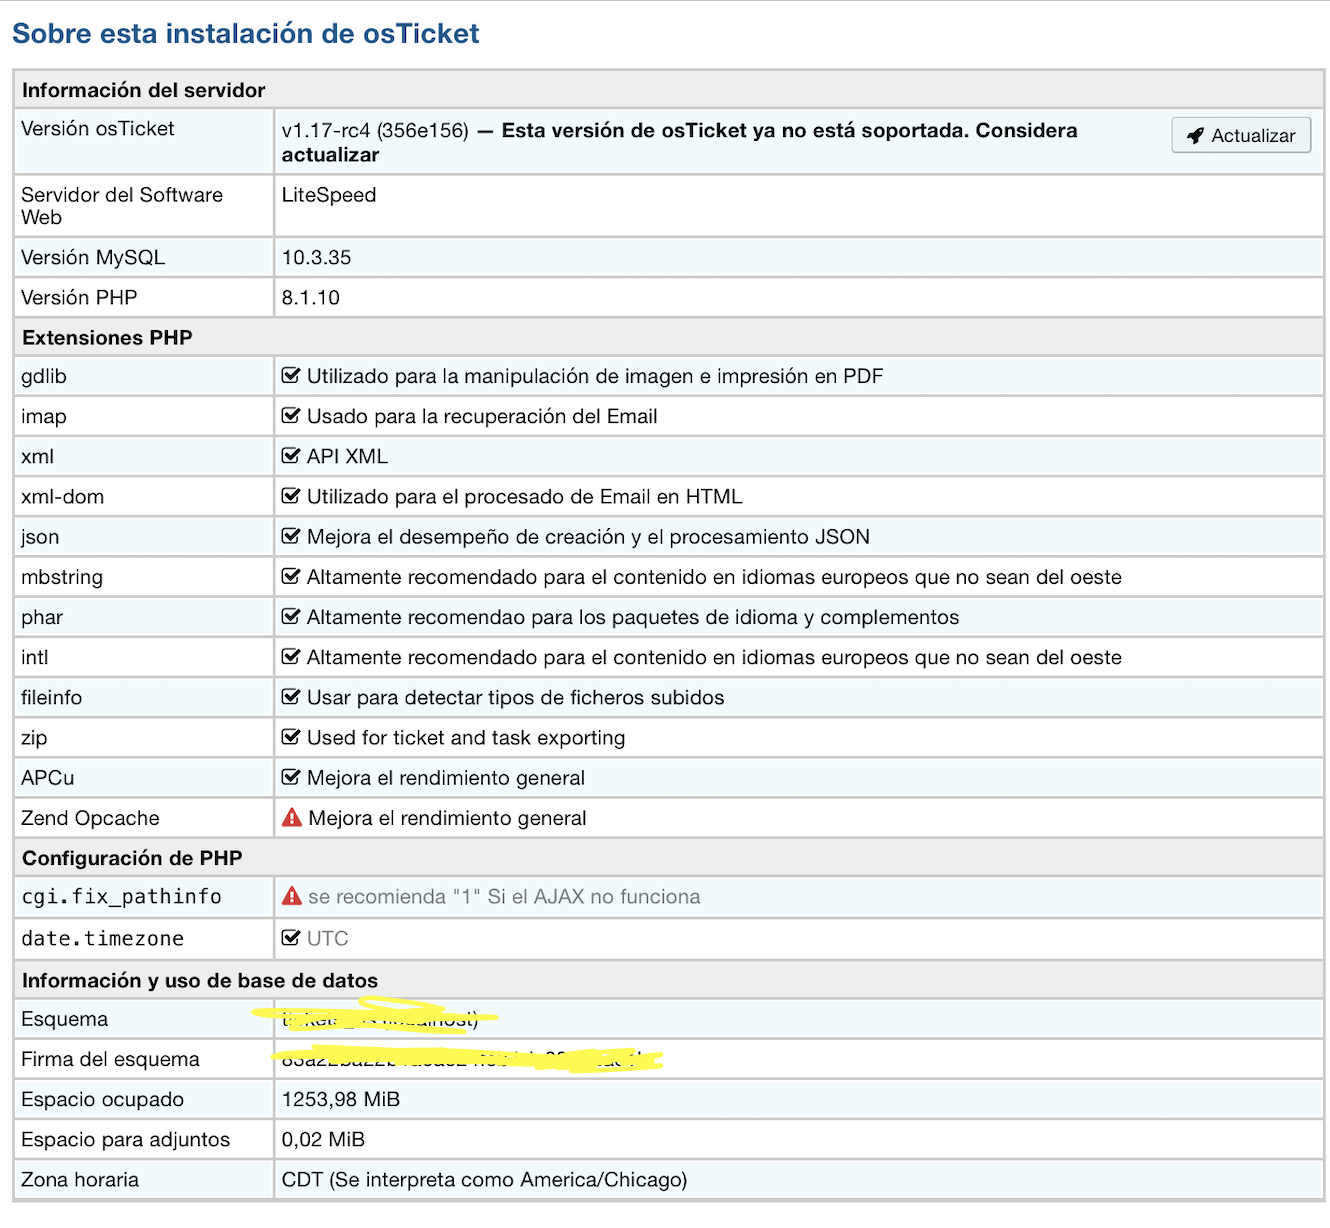Viewport: 1330px width, 1228px height.
Task: Click the page title Sobre esta instalación
Action: coord(246,34)
